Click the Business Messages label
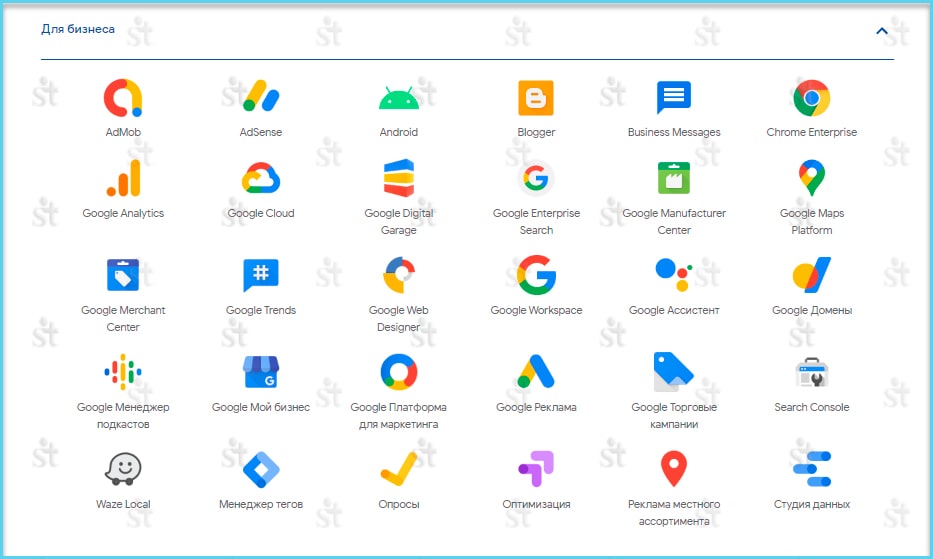 tap(674, 132)
